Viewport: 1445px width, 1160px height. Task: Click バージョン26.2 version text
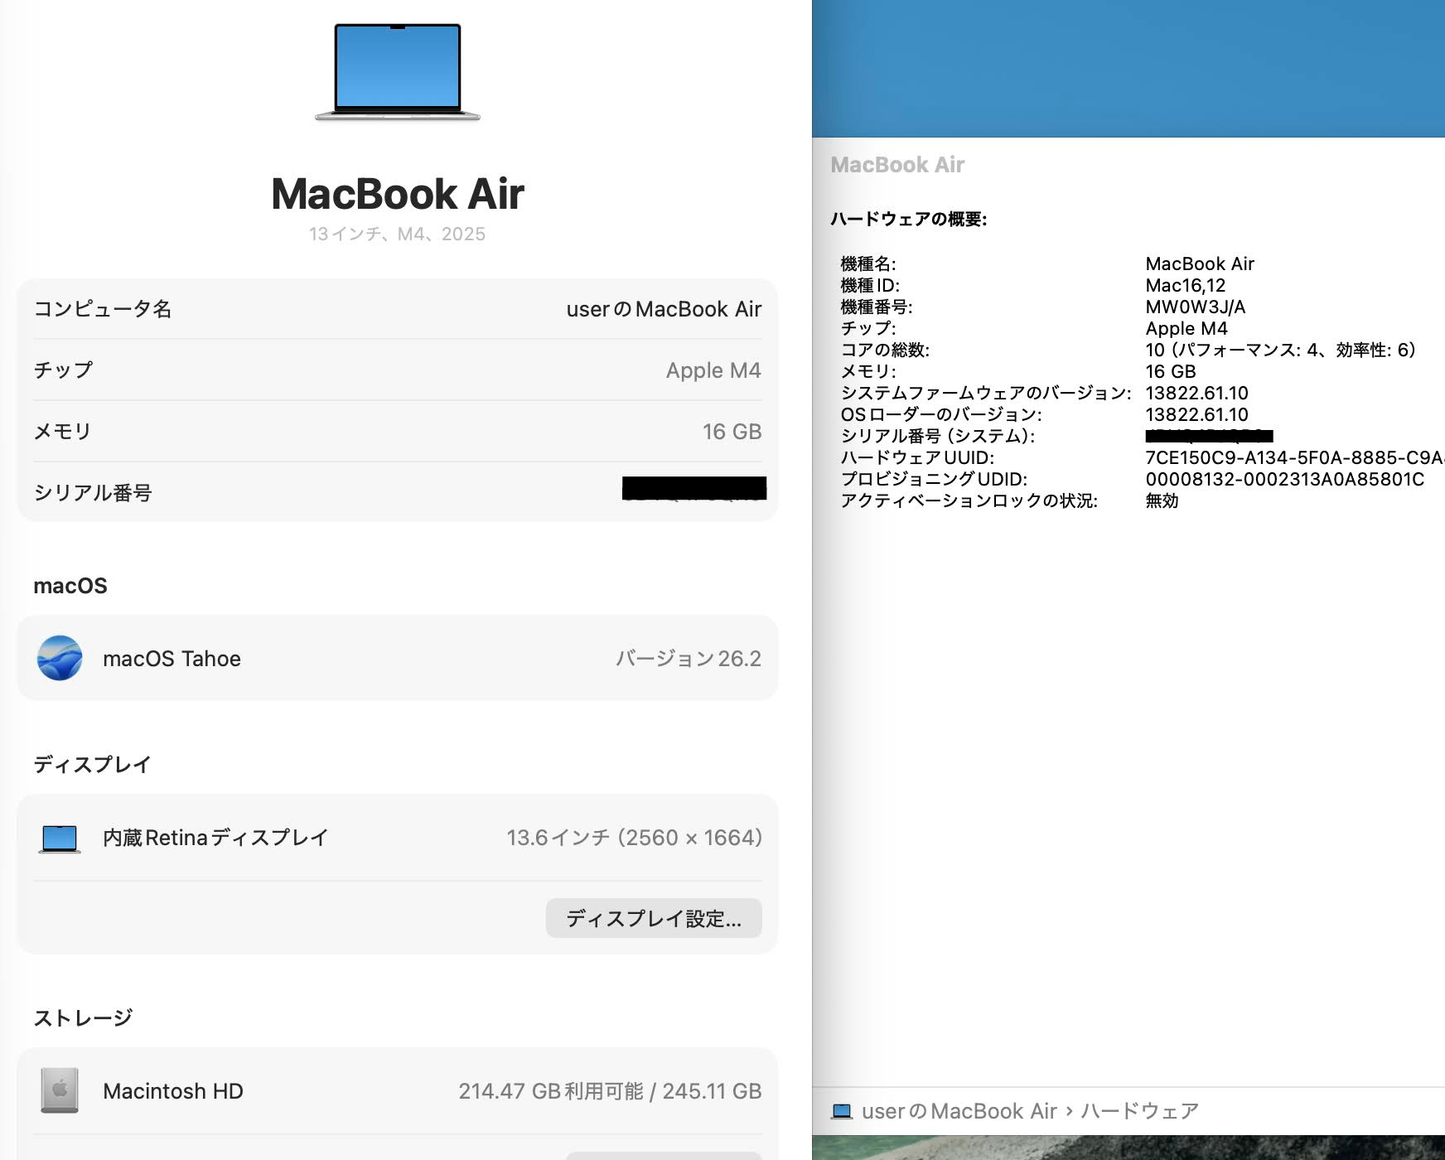pos(689,658)
